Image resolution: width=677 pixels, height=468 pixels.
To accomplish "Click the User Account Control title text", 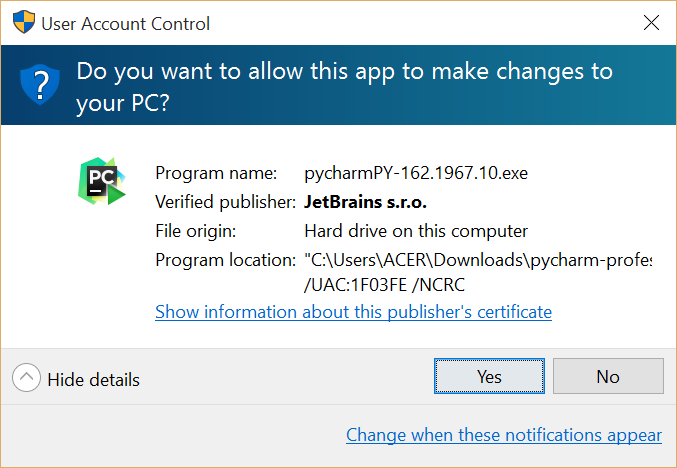I will [126, 24].
